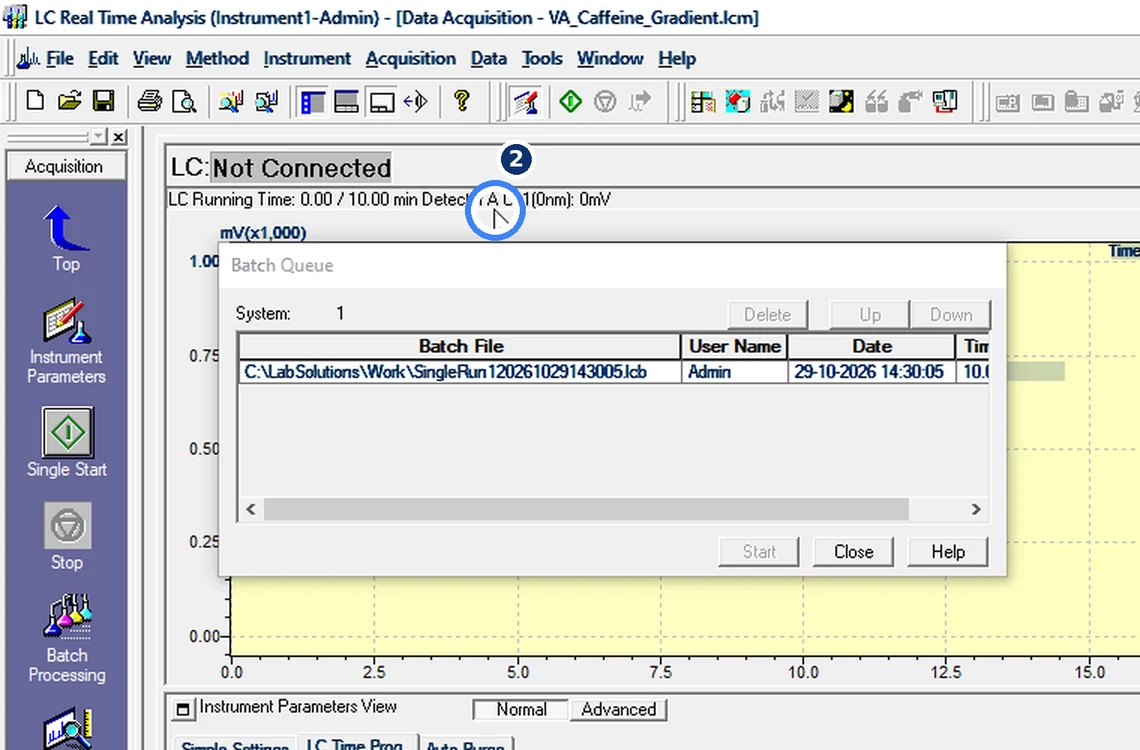Open the Window menu
Viewport: 1140px width, 750px height.
pyautogui.click(x=610, y=58)
